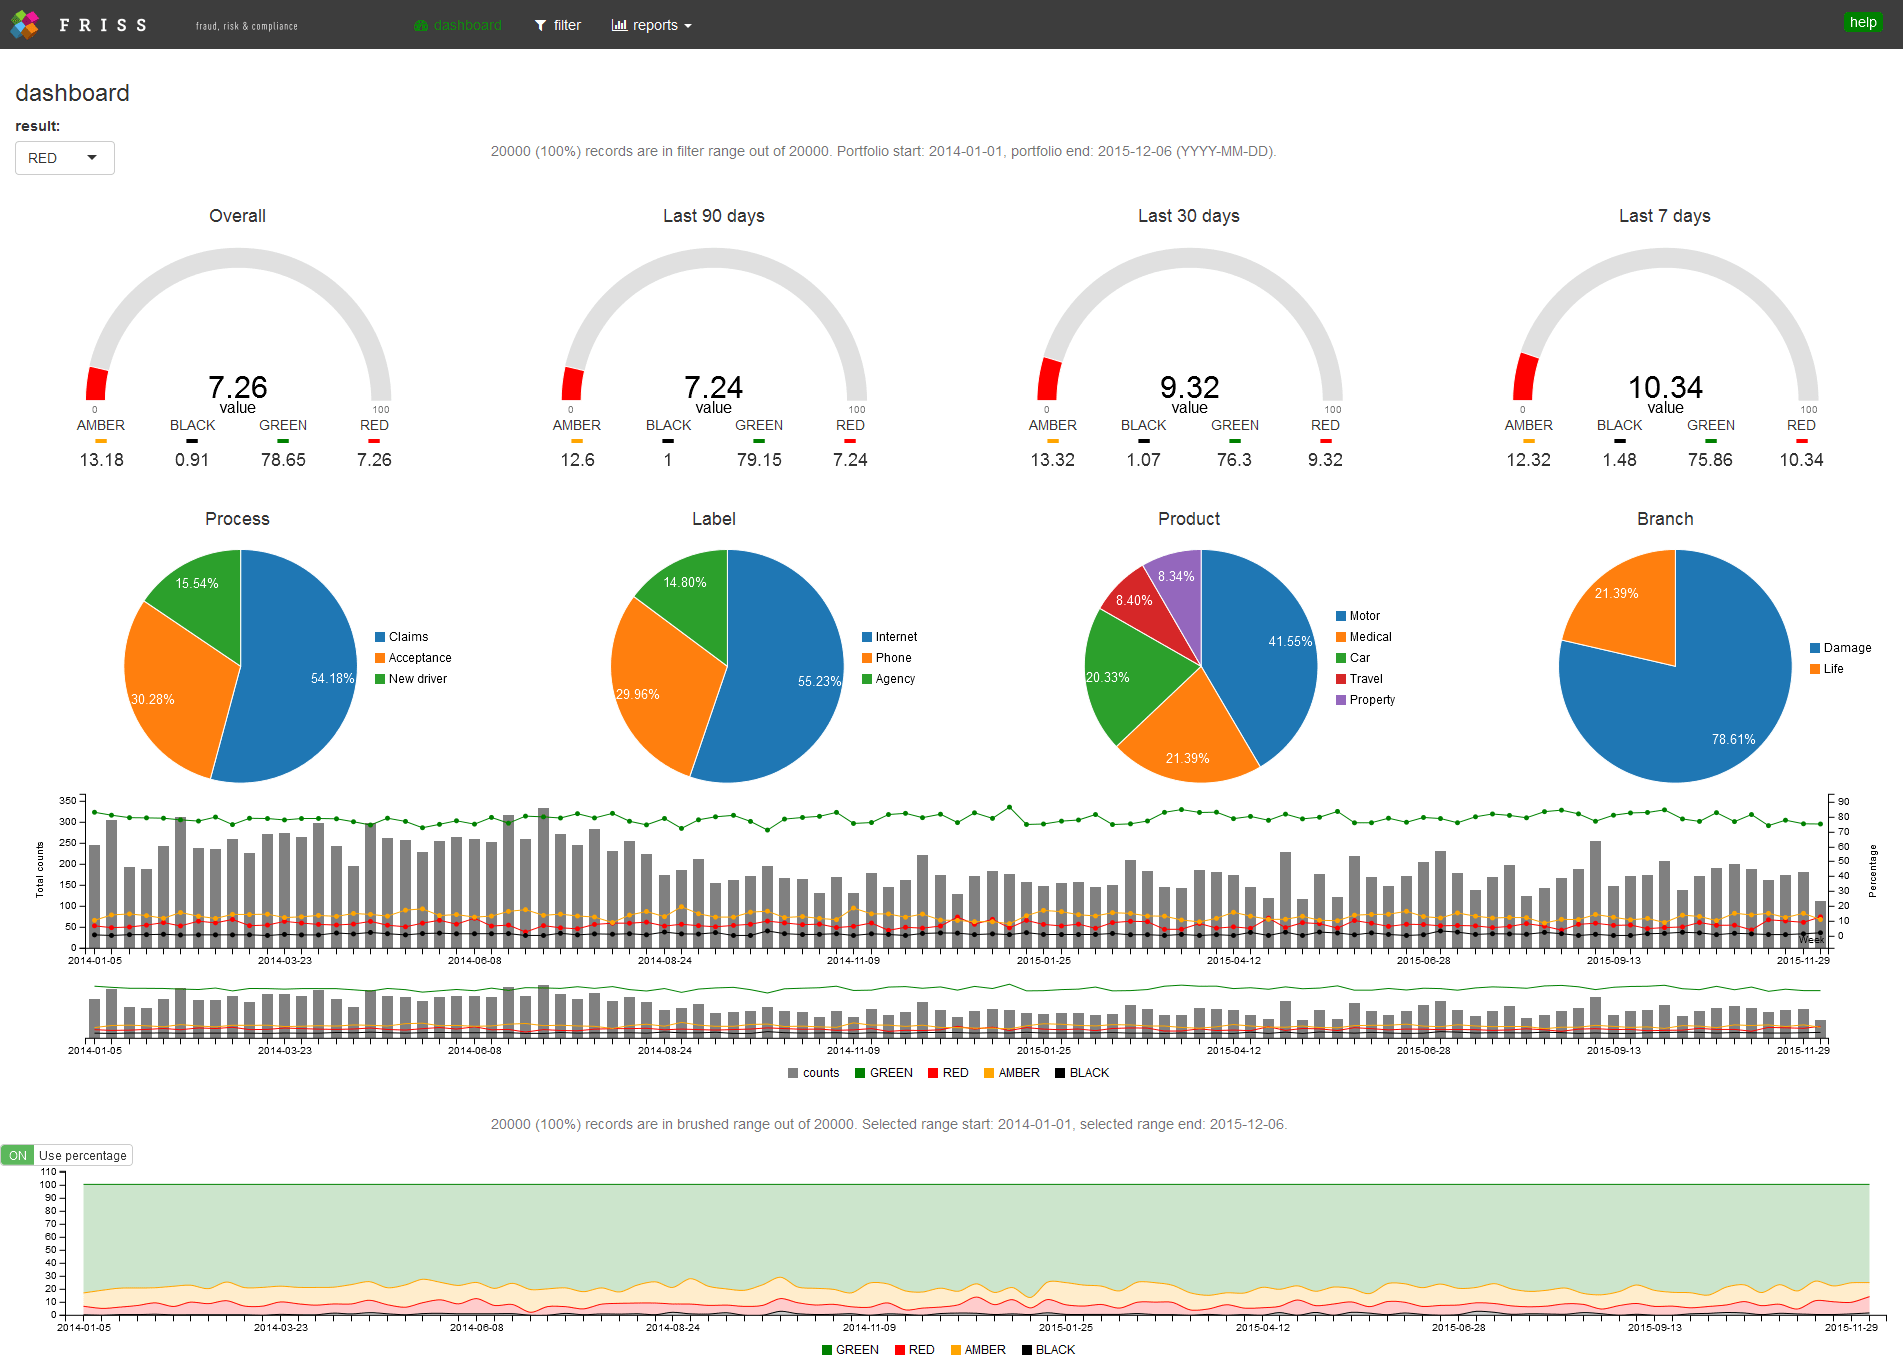Image resolution: width=1903 pixels, height=1371 pixels.
Task: Select the green dashboard leaf icon
Action: pyautogui.click(x=419, y=24)
